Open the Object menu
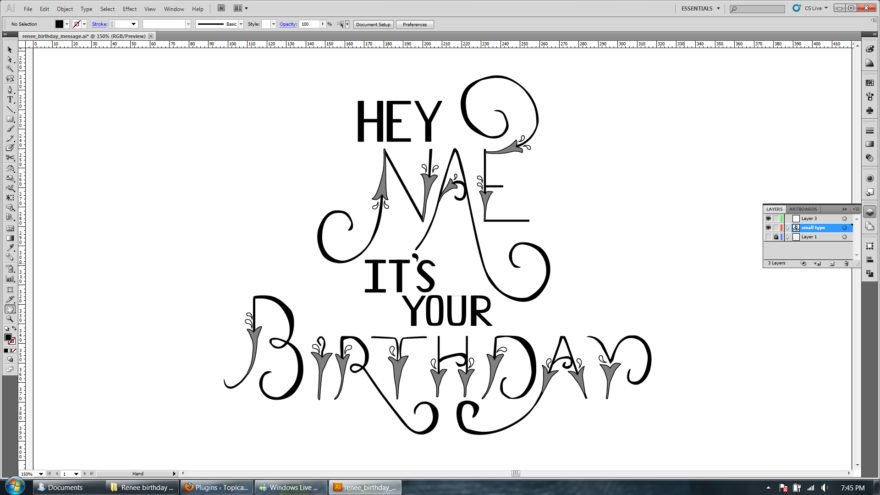Screen dimensions: 880x495 pyautogui.click(x=65, y=9)
